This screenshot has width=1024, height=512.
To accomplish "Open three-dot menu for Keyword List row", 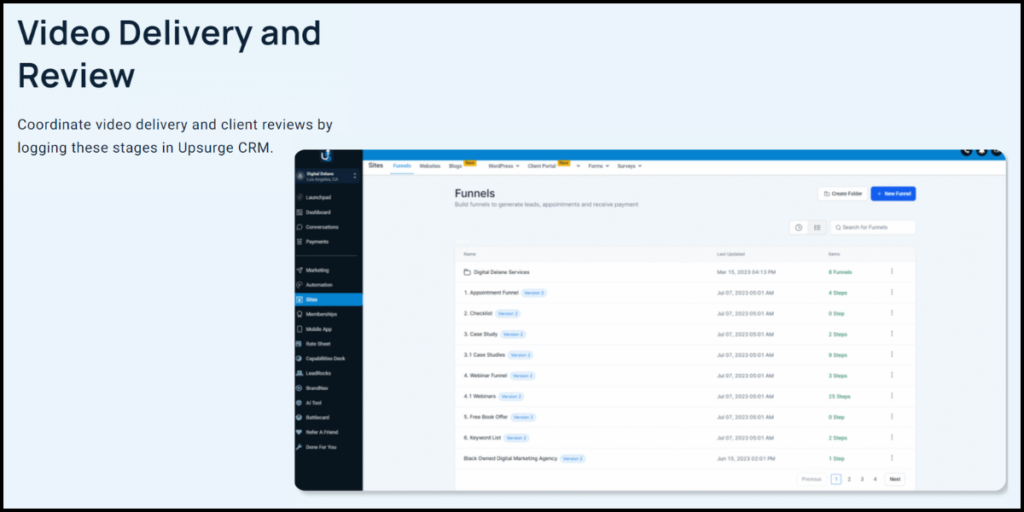I will (x=891, y=437).
